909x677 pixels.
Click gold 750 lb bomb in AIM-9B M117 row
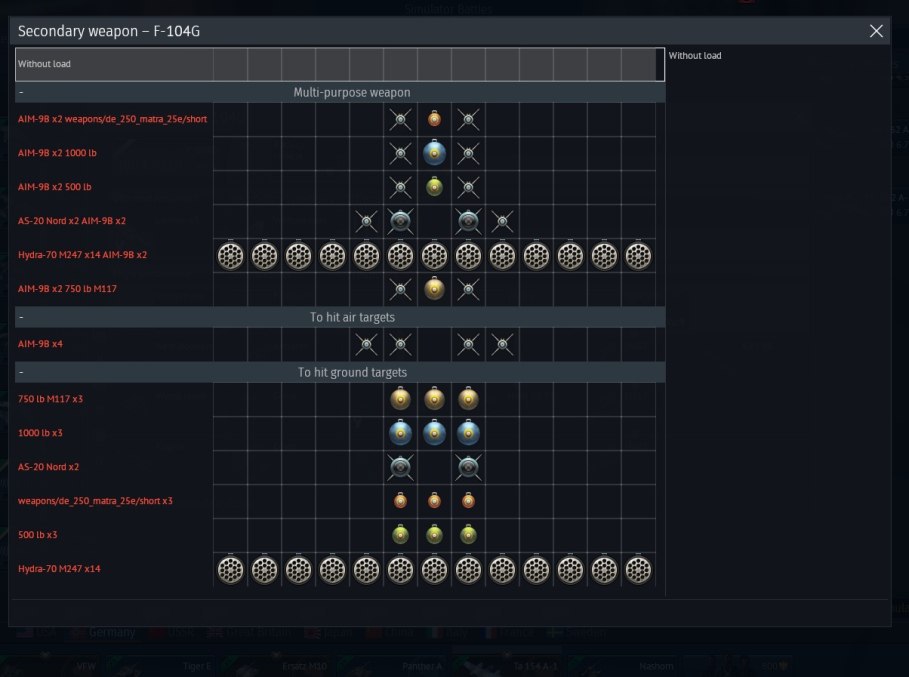click(x=434, y=289)
